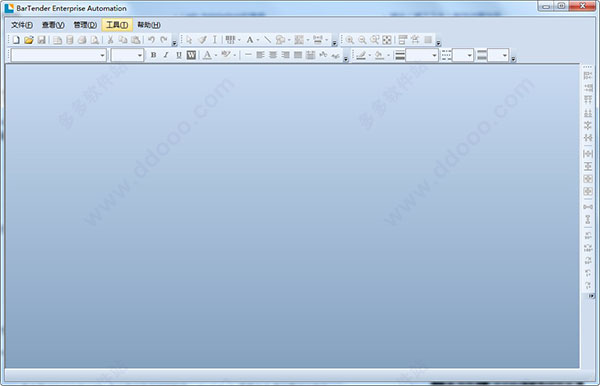
Task: Click the font color 'A' swatch
Action: click(x=207, y=55)
